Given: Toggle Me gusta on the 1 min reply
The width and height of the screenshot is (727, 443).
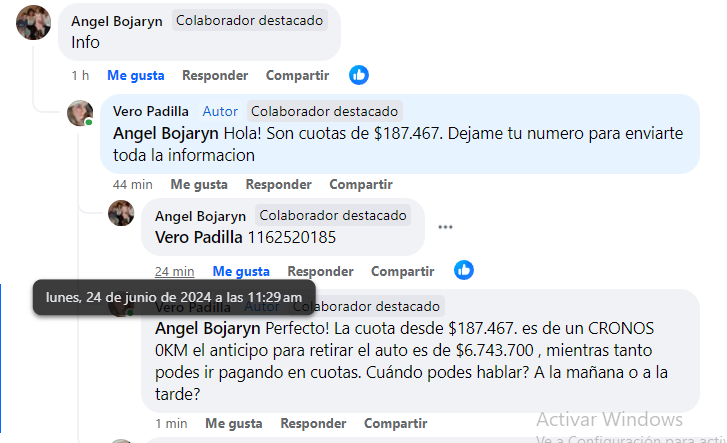Looking at the screenshot, I should [x=234, y=424].
